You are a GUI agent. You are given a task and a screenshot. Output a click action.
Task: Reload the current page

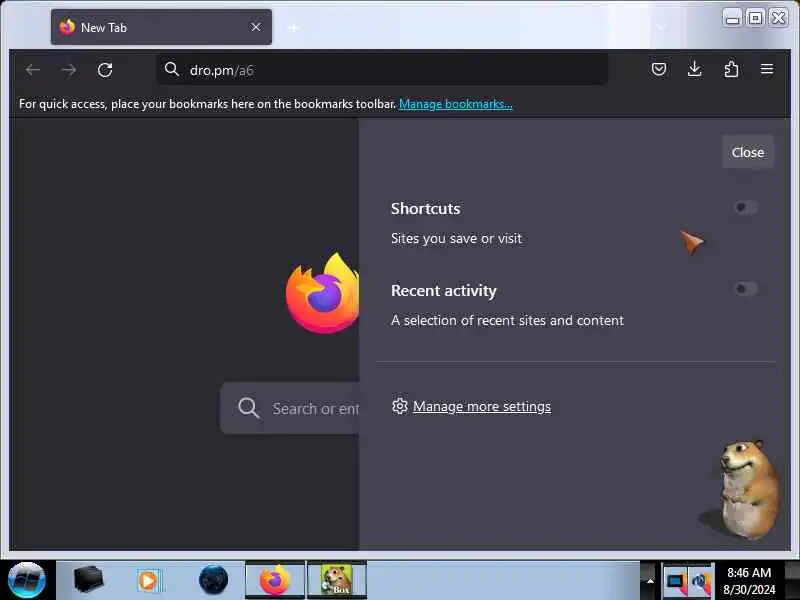pyautogui.click(x=105, y=70)
